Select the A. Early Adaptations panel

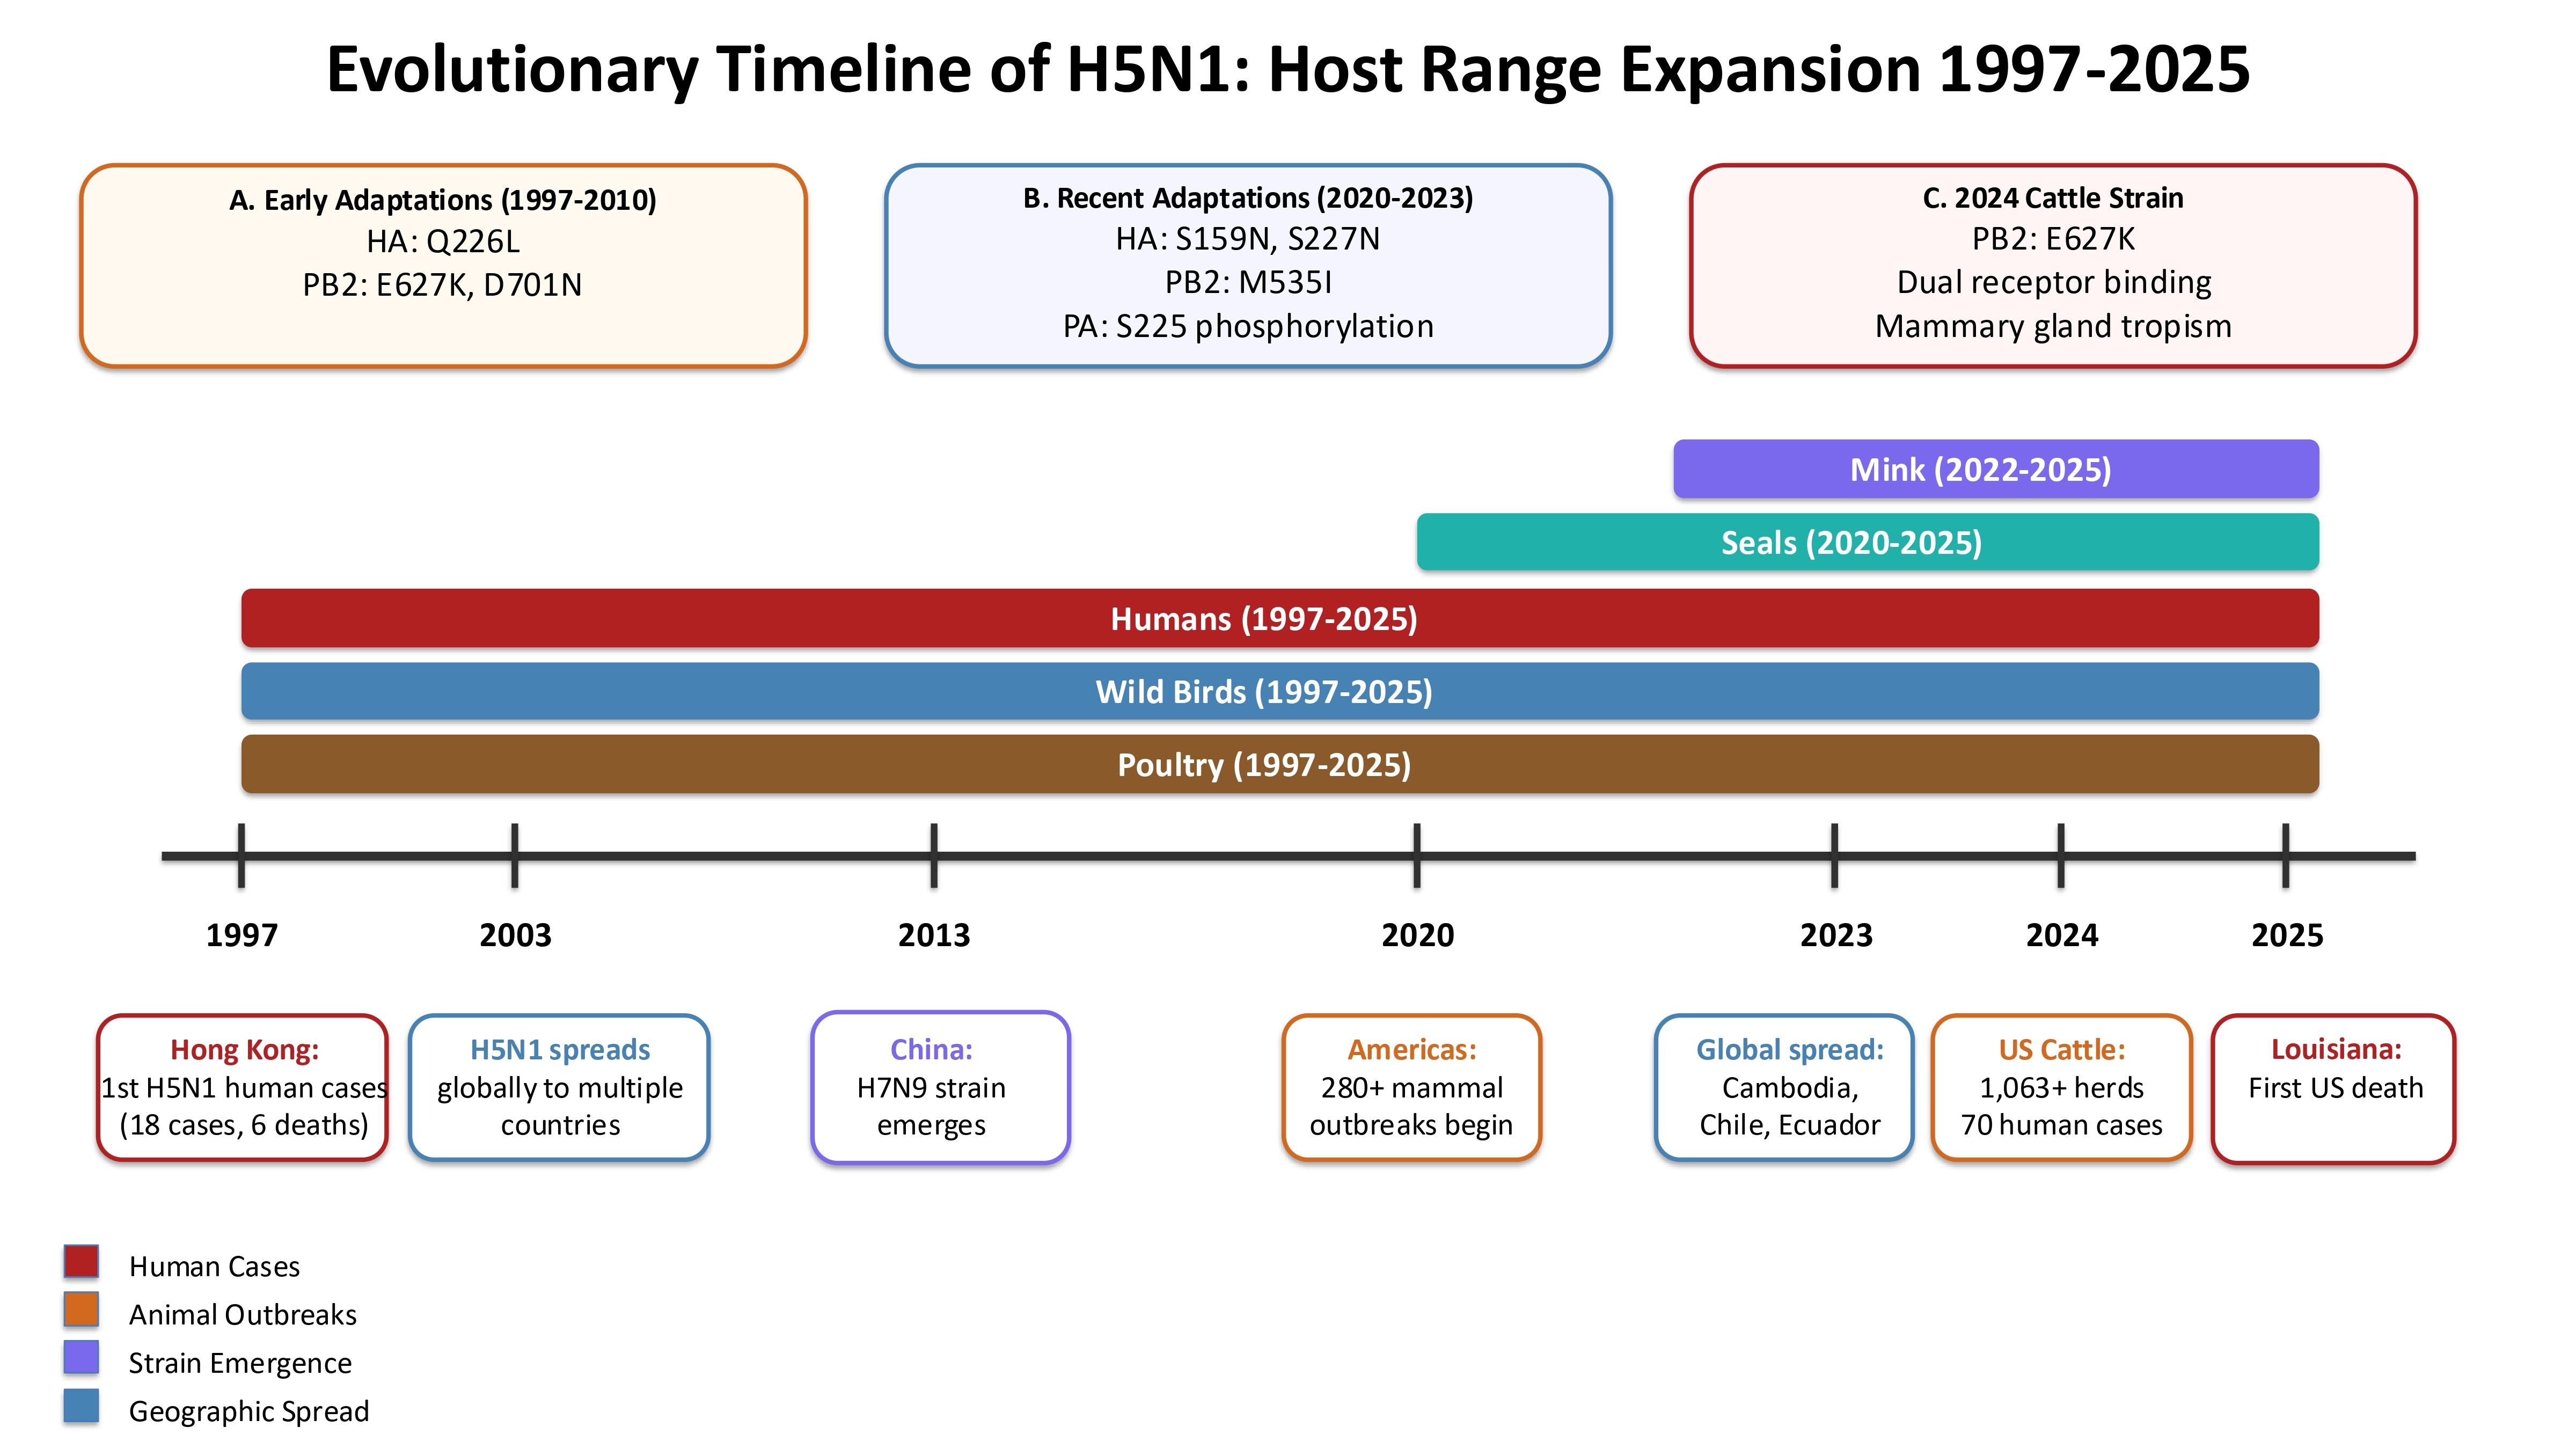point(443,266)
